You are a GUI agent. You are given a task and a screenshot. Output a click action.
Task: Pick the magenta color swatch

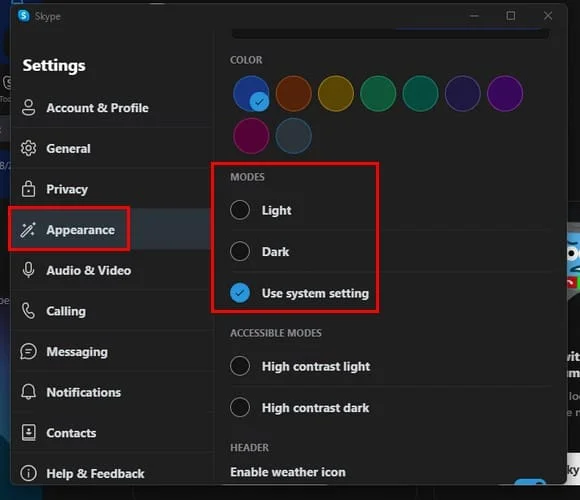pos(251,136)
